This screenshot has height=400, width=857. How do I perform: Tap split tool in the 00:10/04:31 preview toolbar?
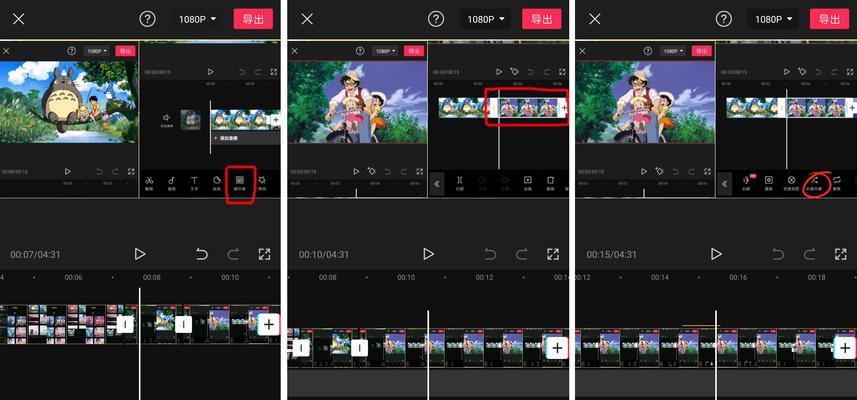[x=460, y=183]
